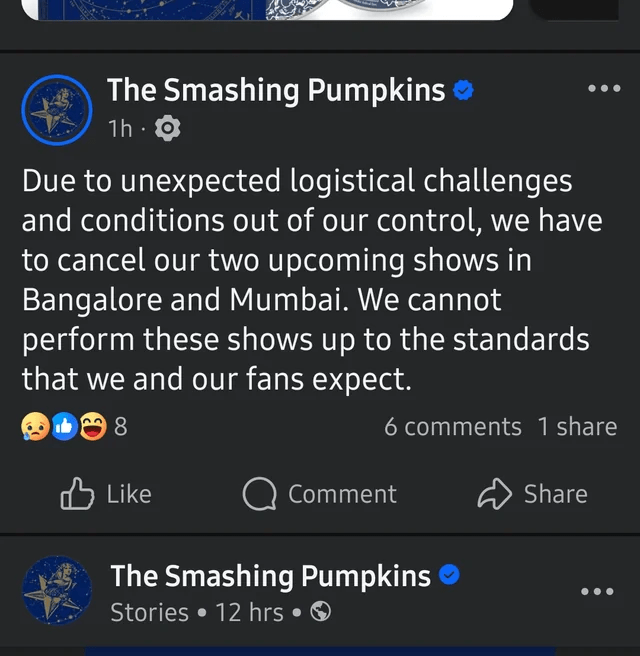This screenshot has height=656, width=640.
Task: Tap the post audience settings gear icon
Action: (x=169, y=128)
